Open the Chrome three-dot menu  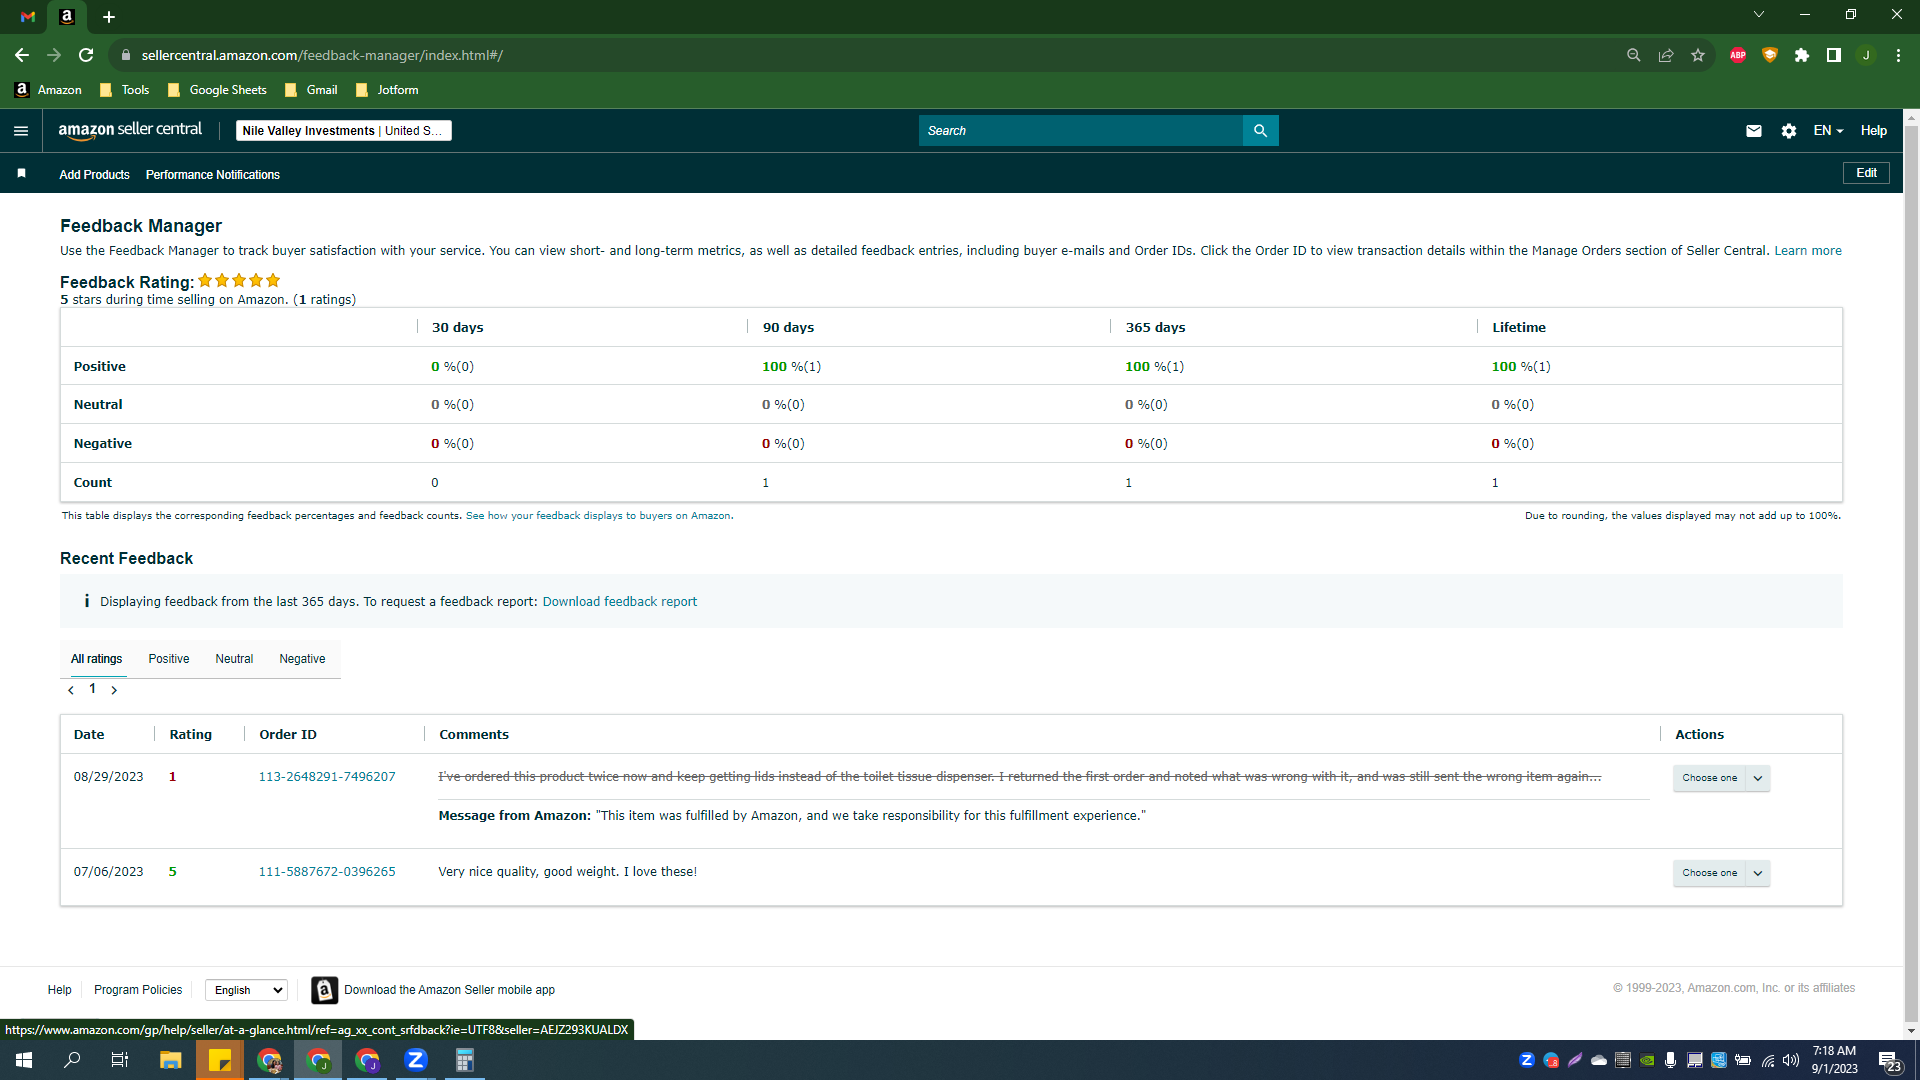[1898, 55]
